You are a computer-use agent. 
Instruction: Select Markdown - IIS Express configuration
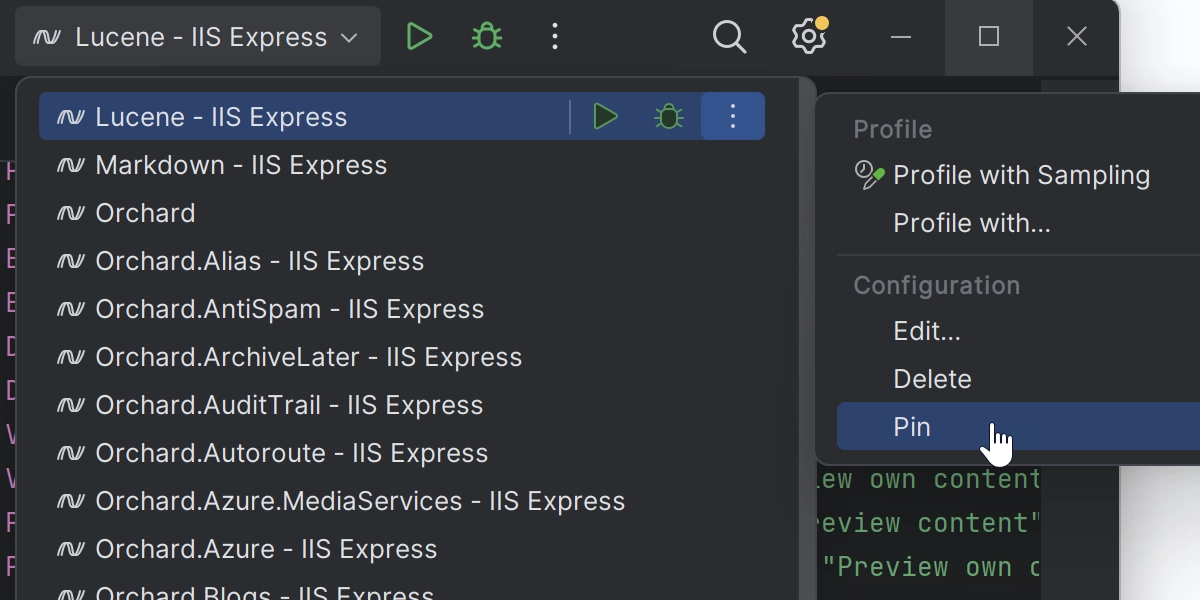(x=402, y=165)
